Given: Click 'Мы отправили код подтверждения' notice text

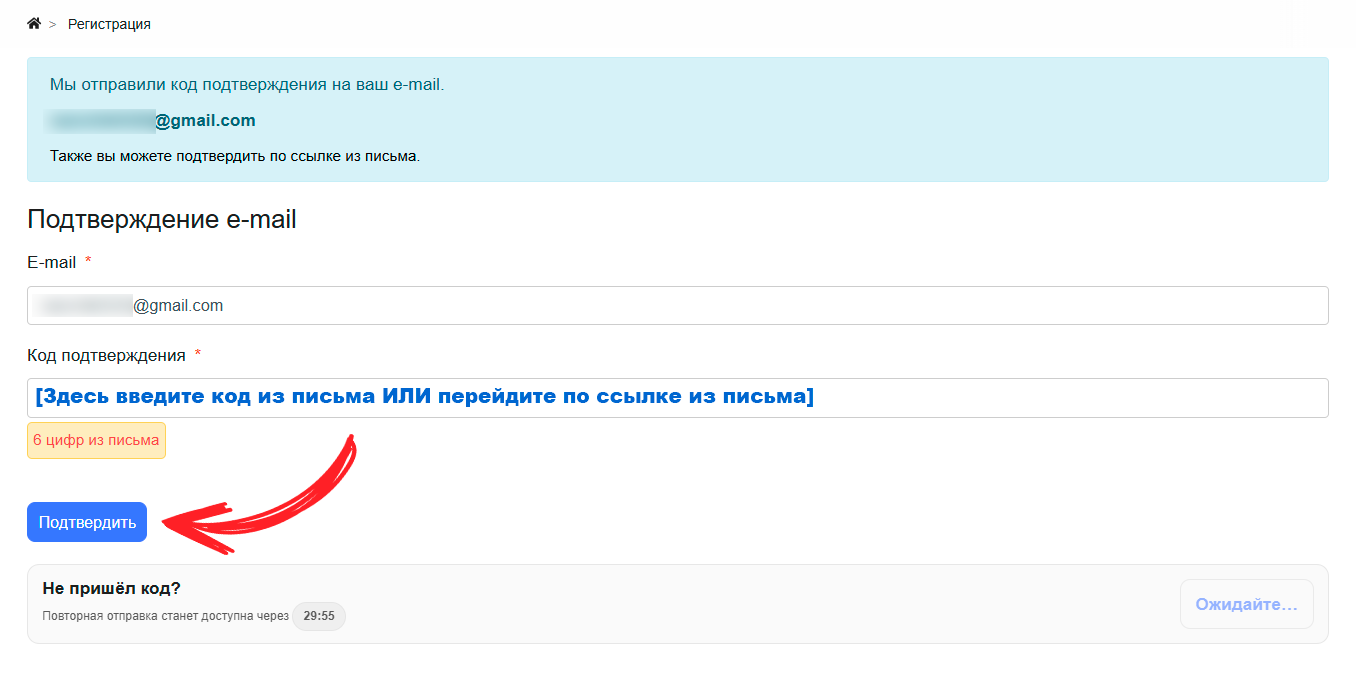Looking at the screenshot, I should tap(246, 85).
